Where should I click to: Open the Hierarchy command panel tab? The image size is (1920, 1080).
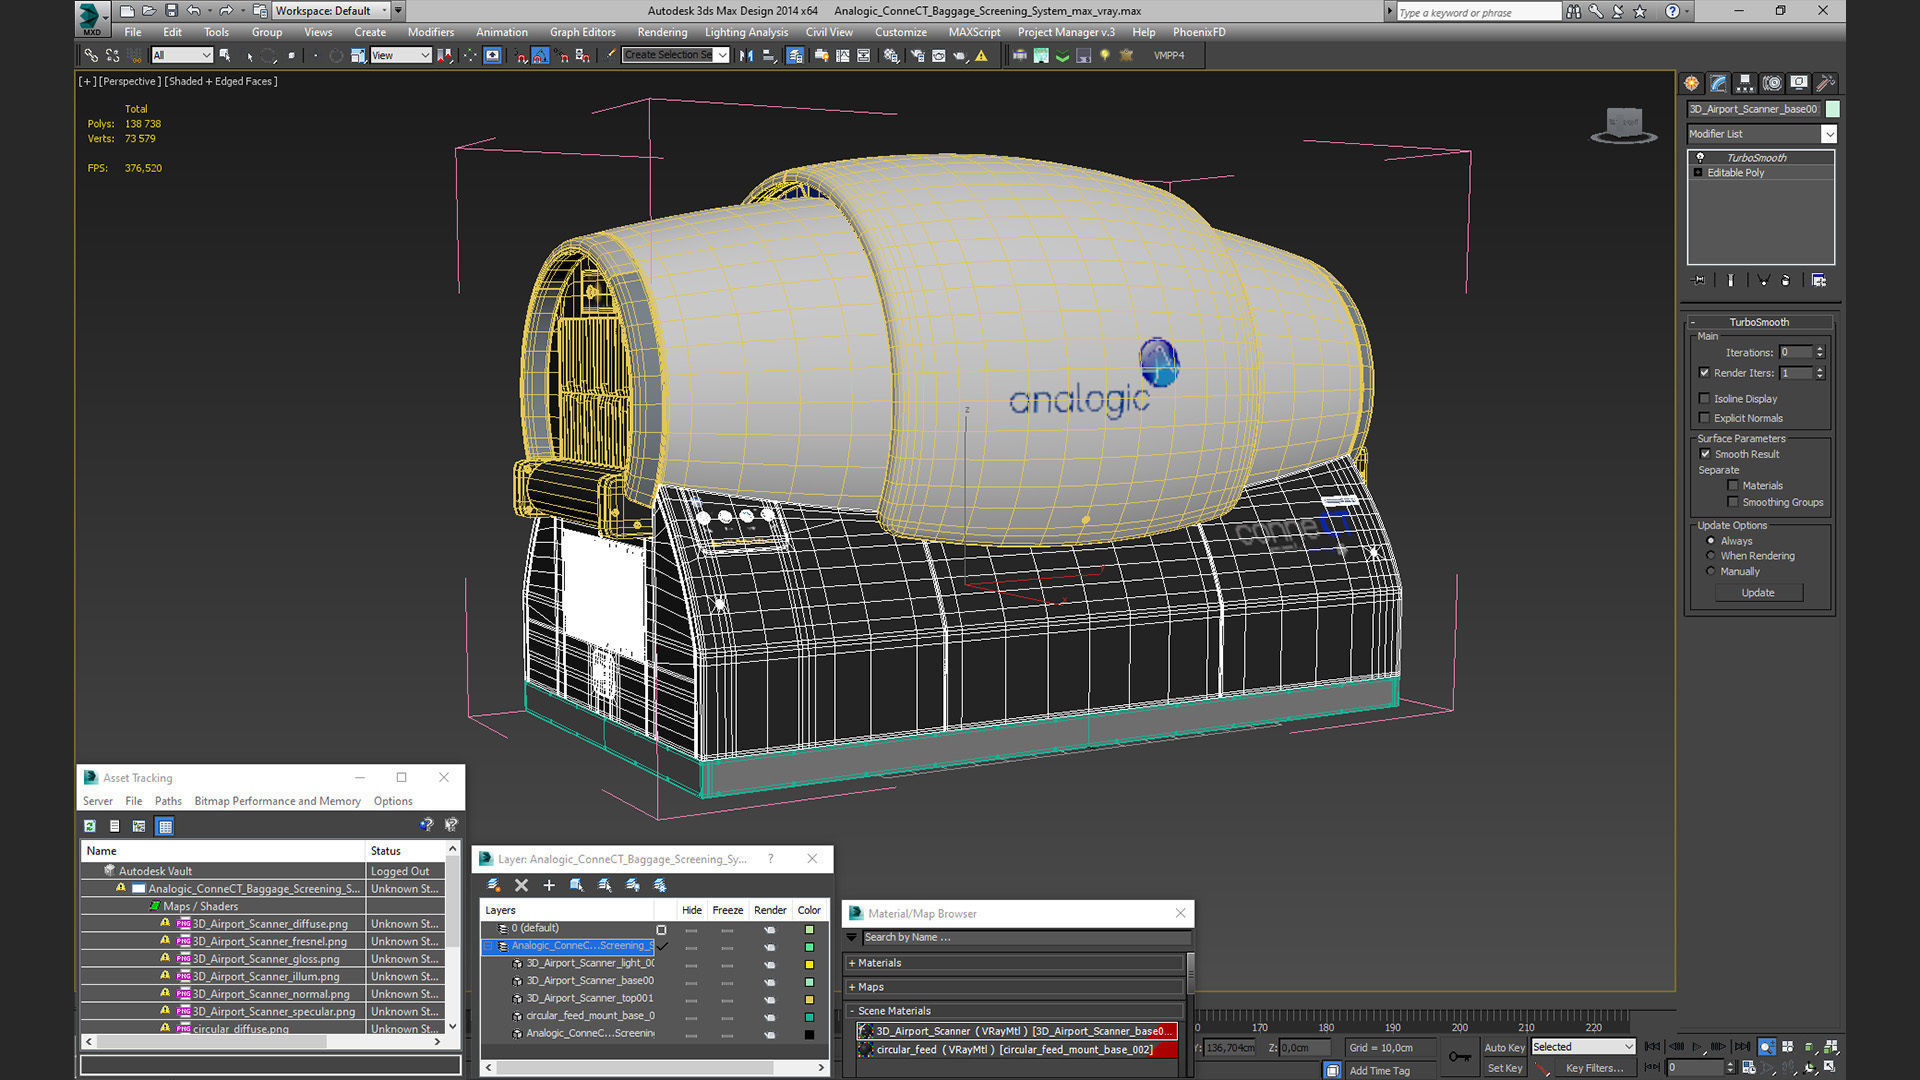pos(1745,83)
